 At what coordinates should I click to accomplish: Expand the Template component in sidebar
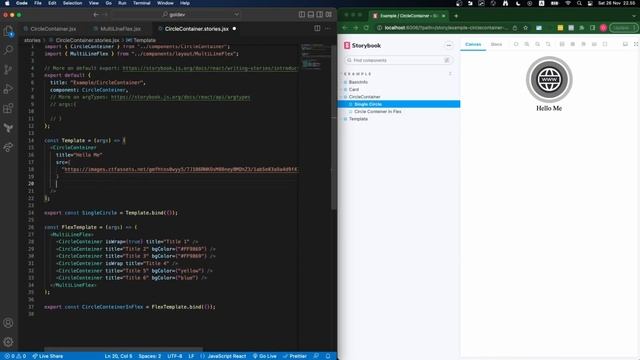pos(356,119)
